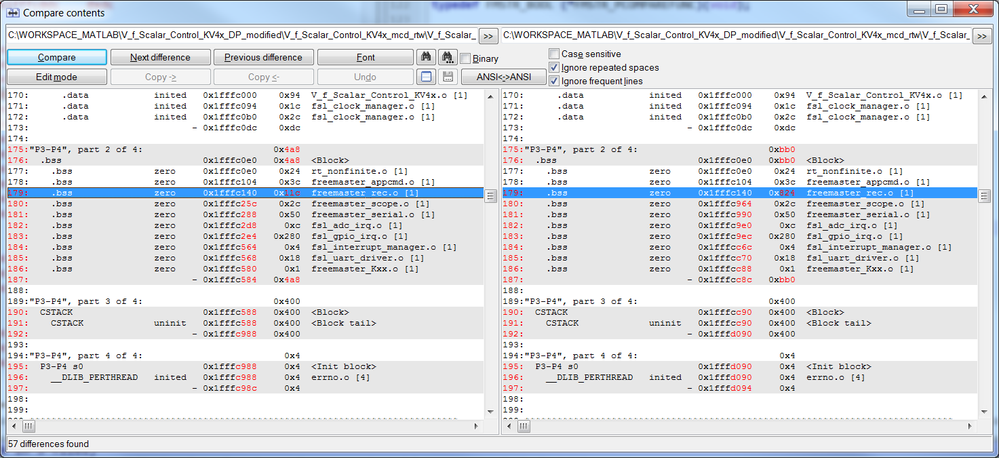Switch to Edit mode
Screen dimensions: 999x458
pyautogui.click(x=57, y=77)
